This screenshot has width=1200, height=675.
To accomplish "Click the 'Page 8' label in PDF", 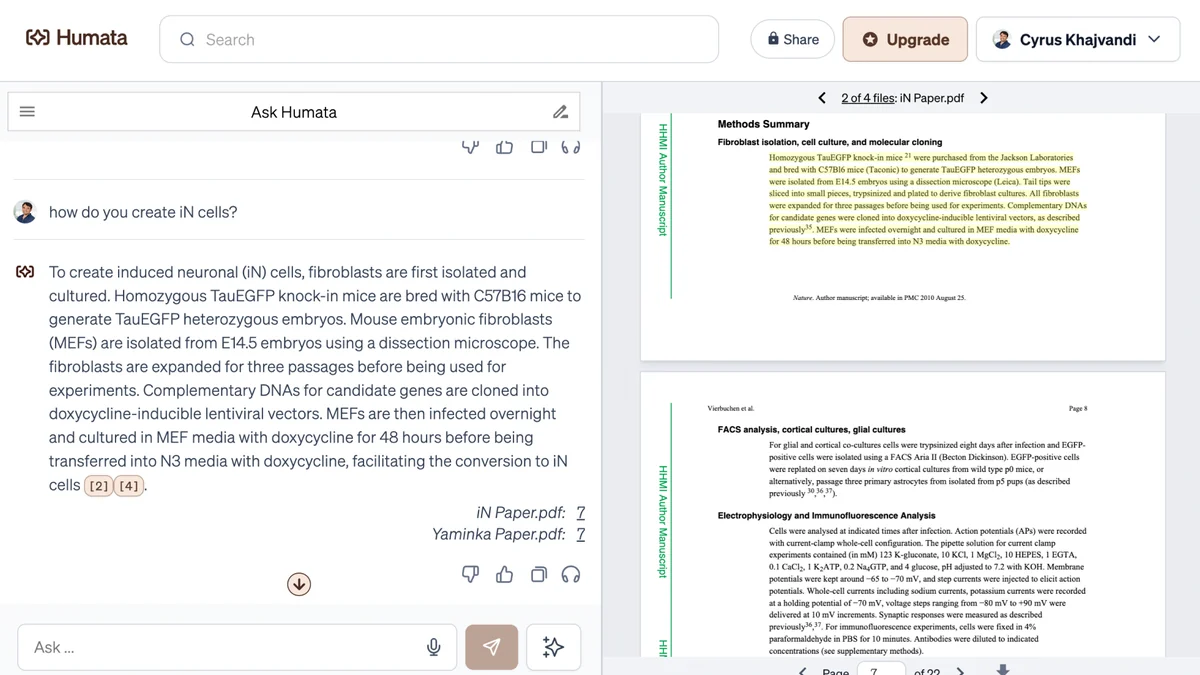I will point(1077,408).
